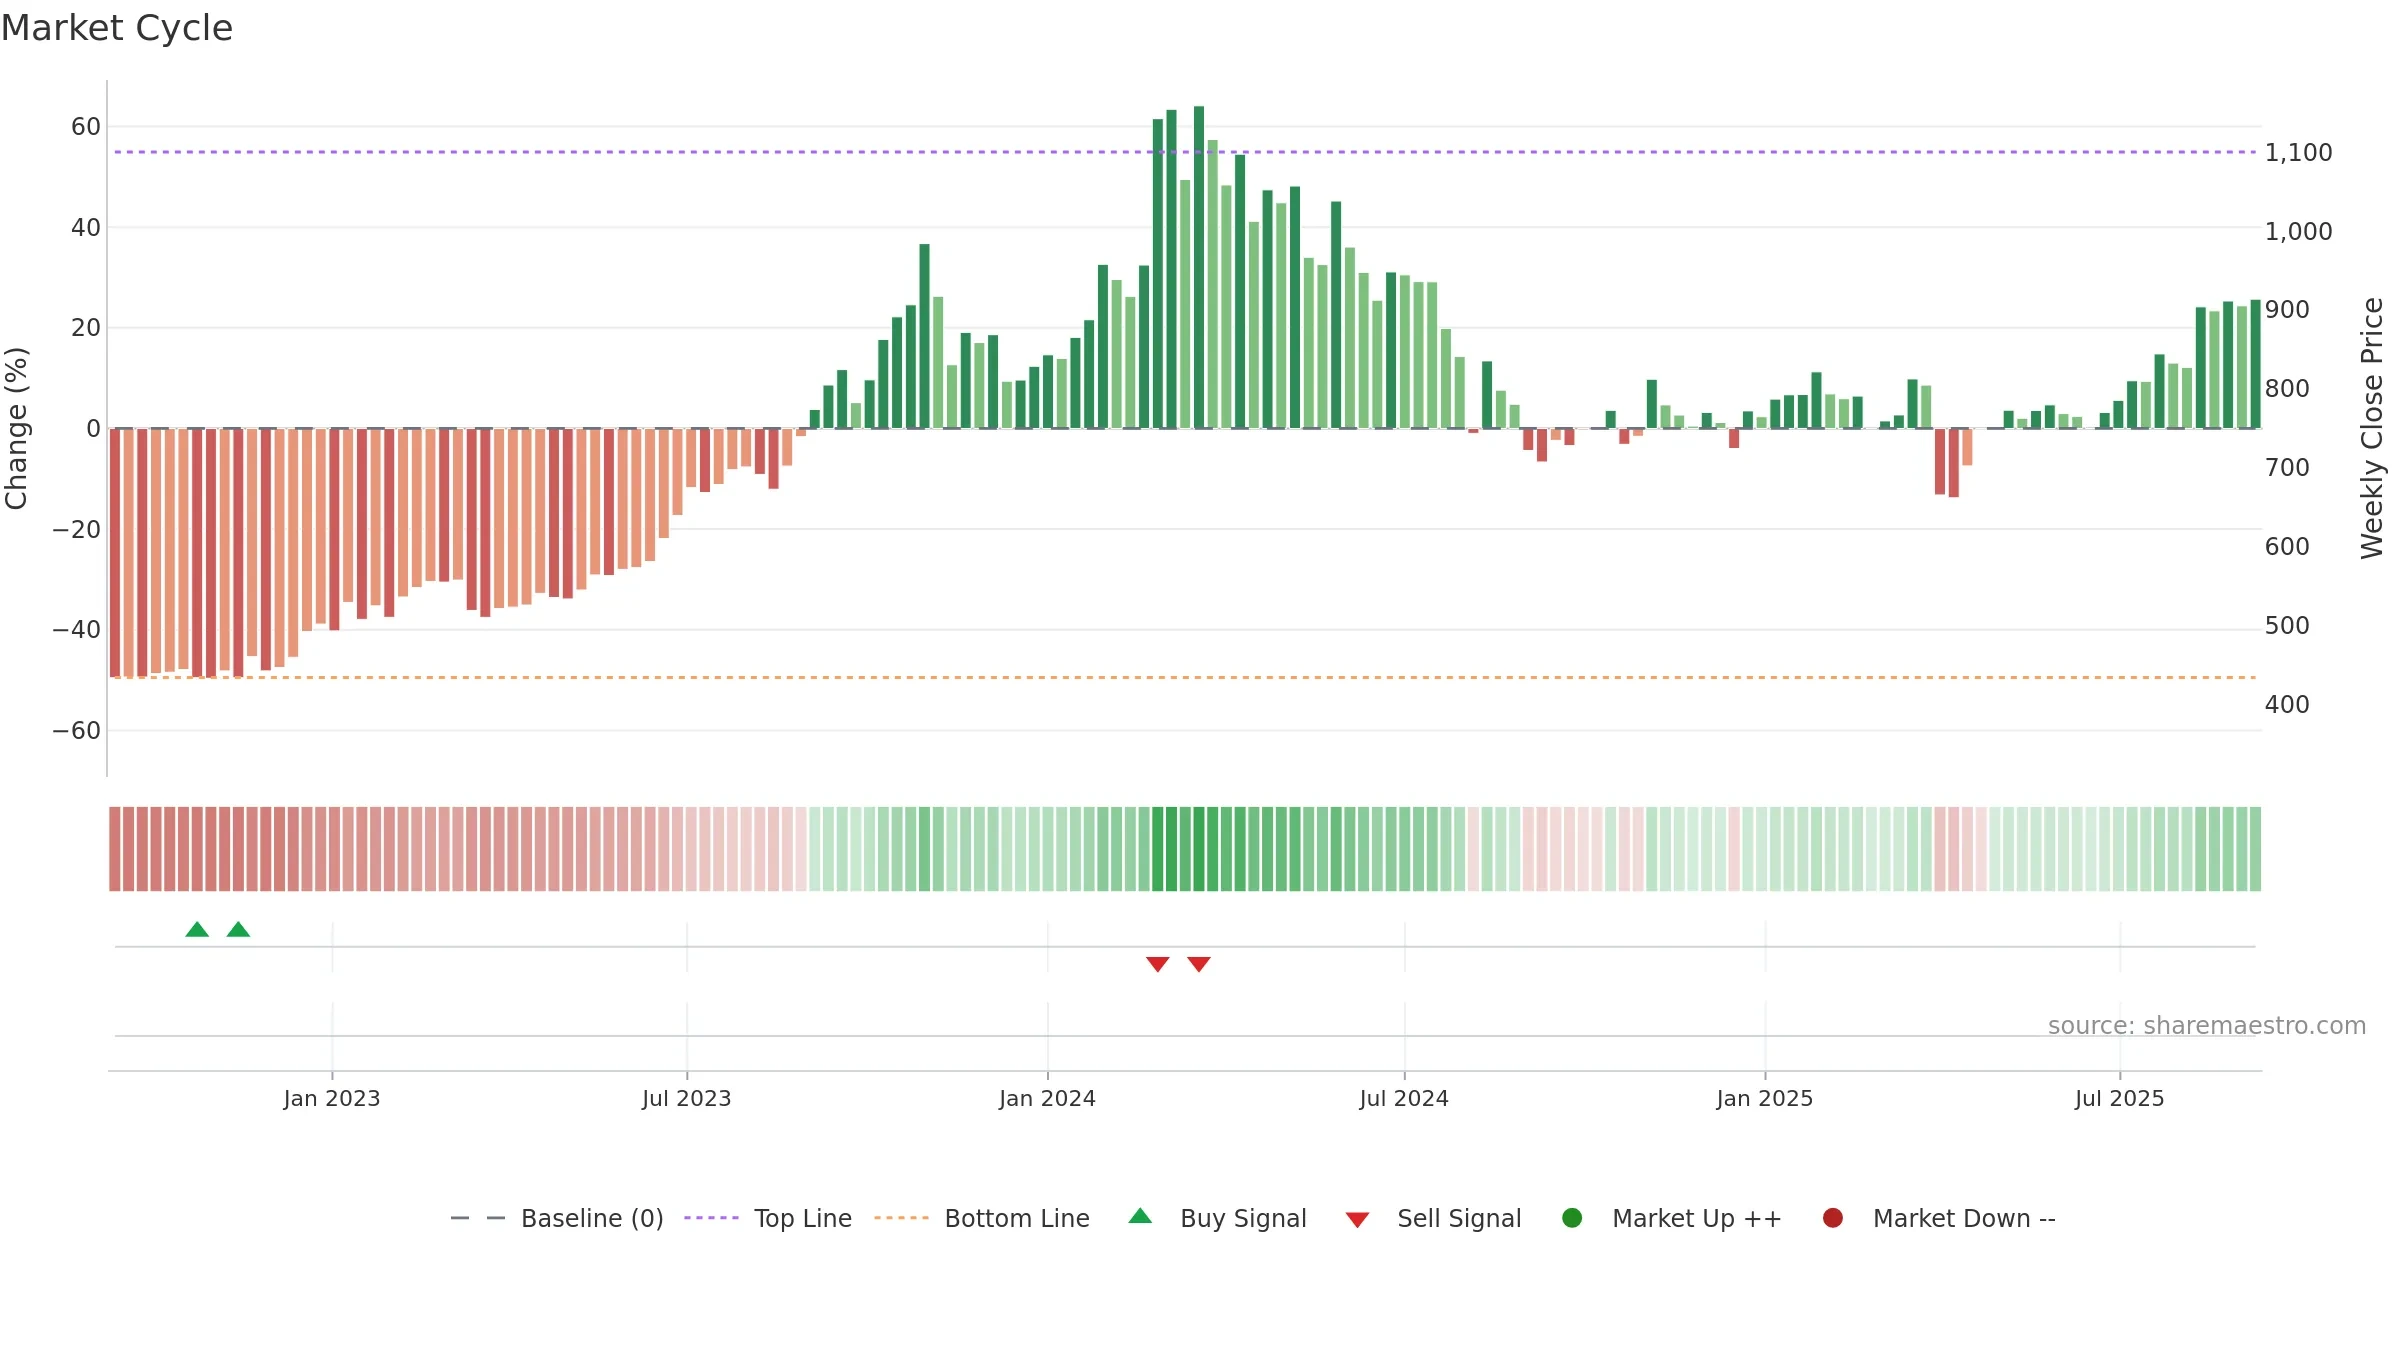Click the Sell Signal legend triangle icon
This screenshot has width=2400, height=1350.
pyautogui.click(x=1357, y=1220)
